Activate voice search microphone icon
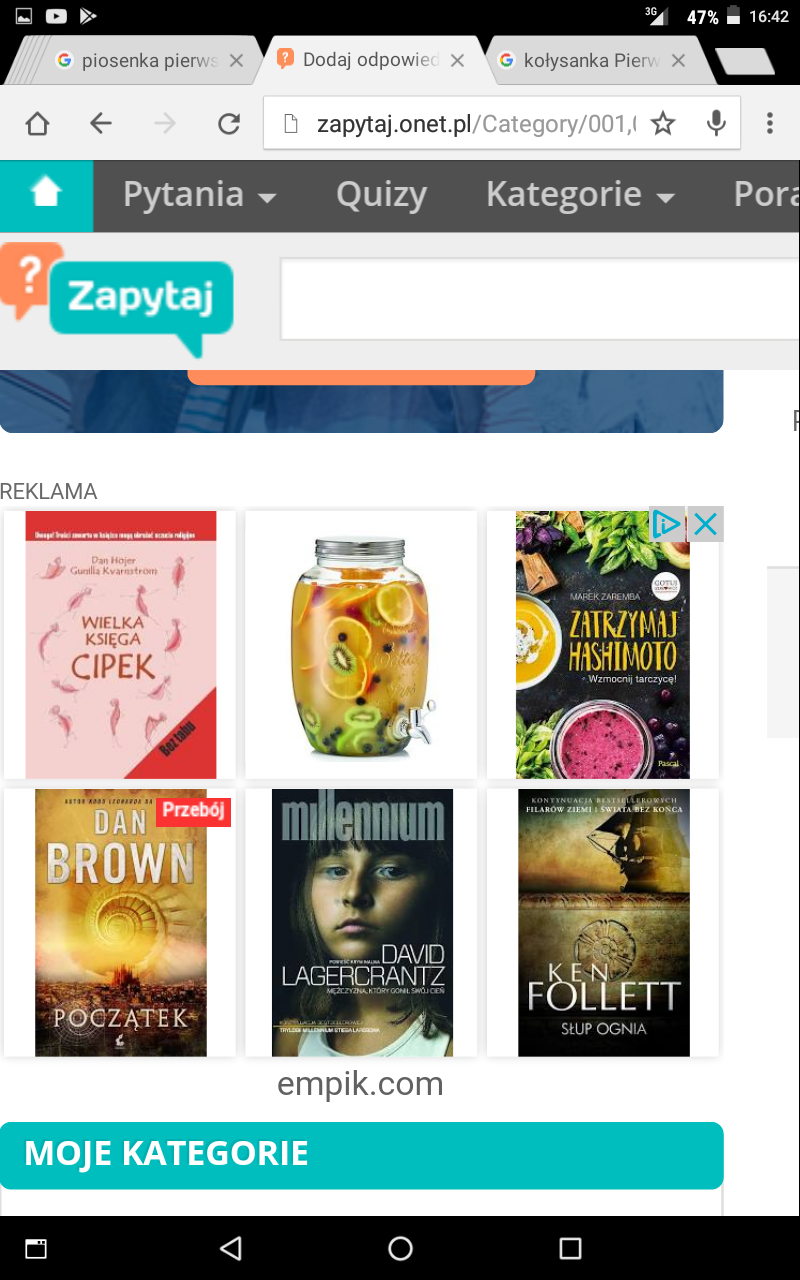Screen dimensions: 800x1280 pyautogui.click(x=716, y=123)
